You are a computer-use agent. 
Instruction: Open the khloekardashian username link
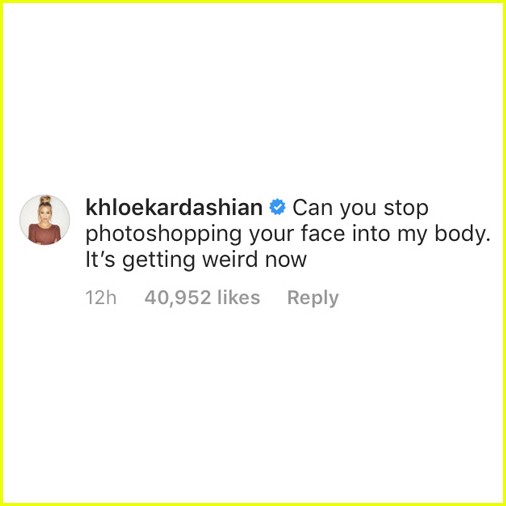pos(174,207)
